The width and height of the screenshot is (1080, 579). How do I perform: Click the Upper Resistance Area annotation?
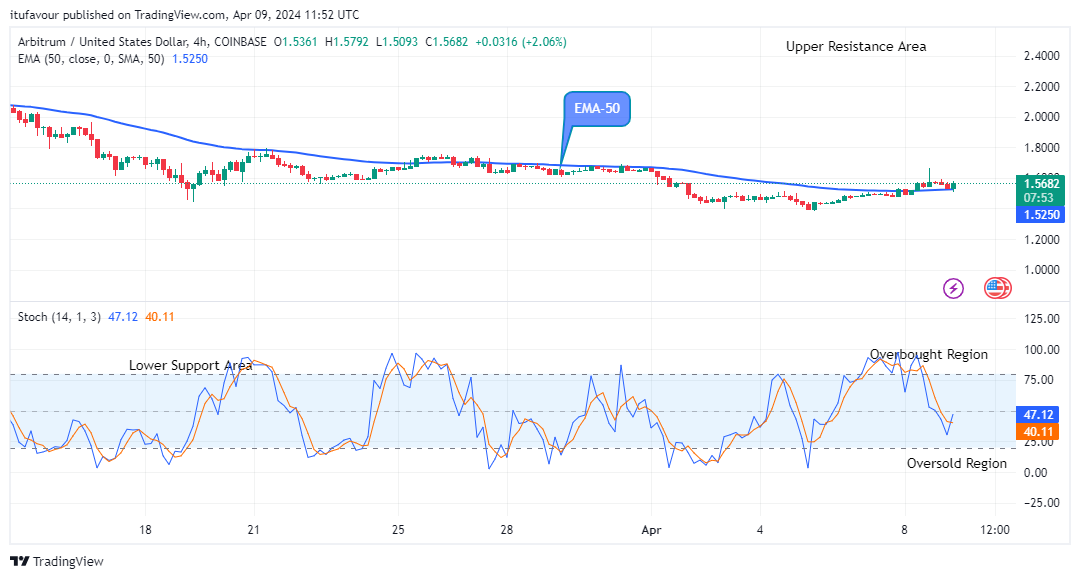856,46
